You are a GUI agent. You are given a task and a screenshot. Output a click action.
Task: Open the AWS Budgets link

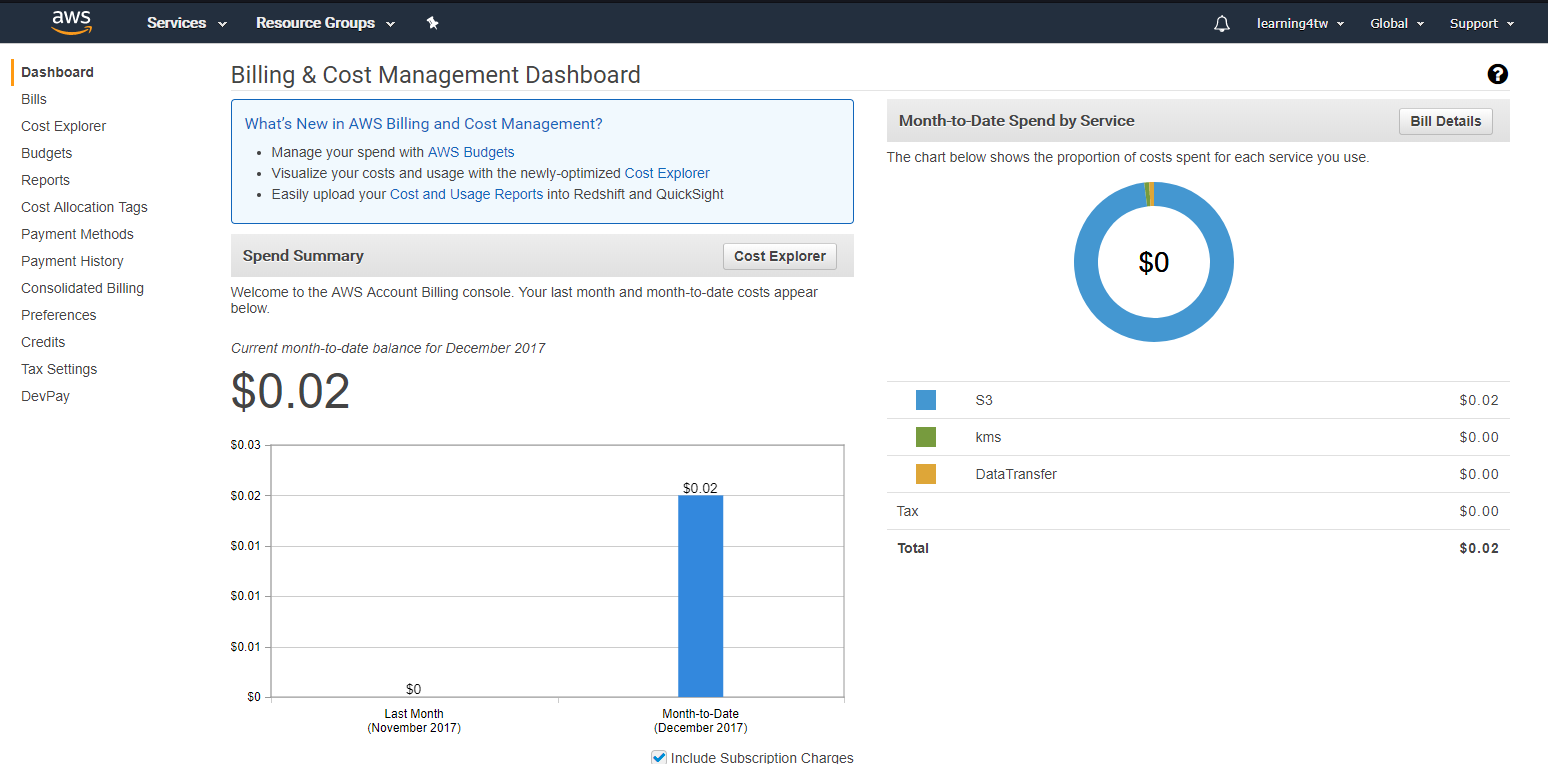click(x=471, y=152)
